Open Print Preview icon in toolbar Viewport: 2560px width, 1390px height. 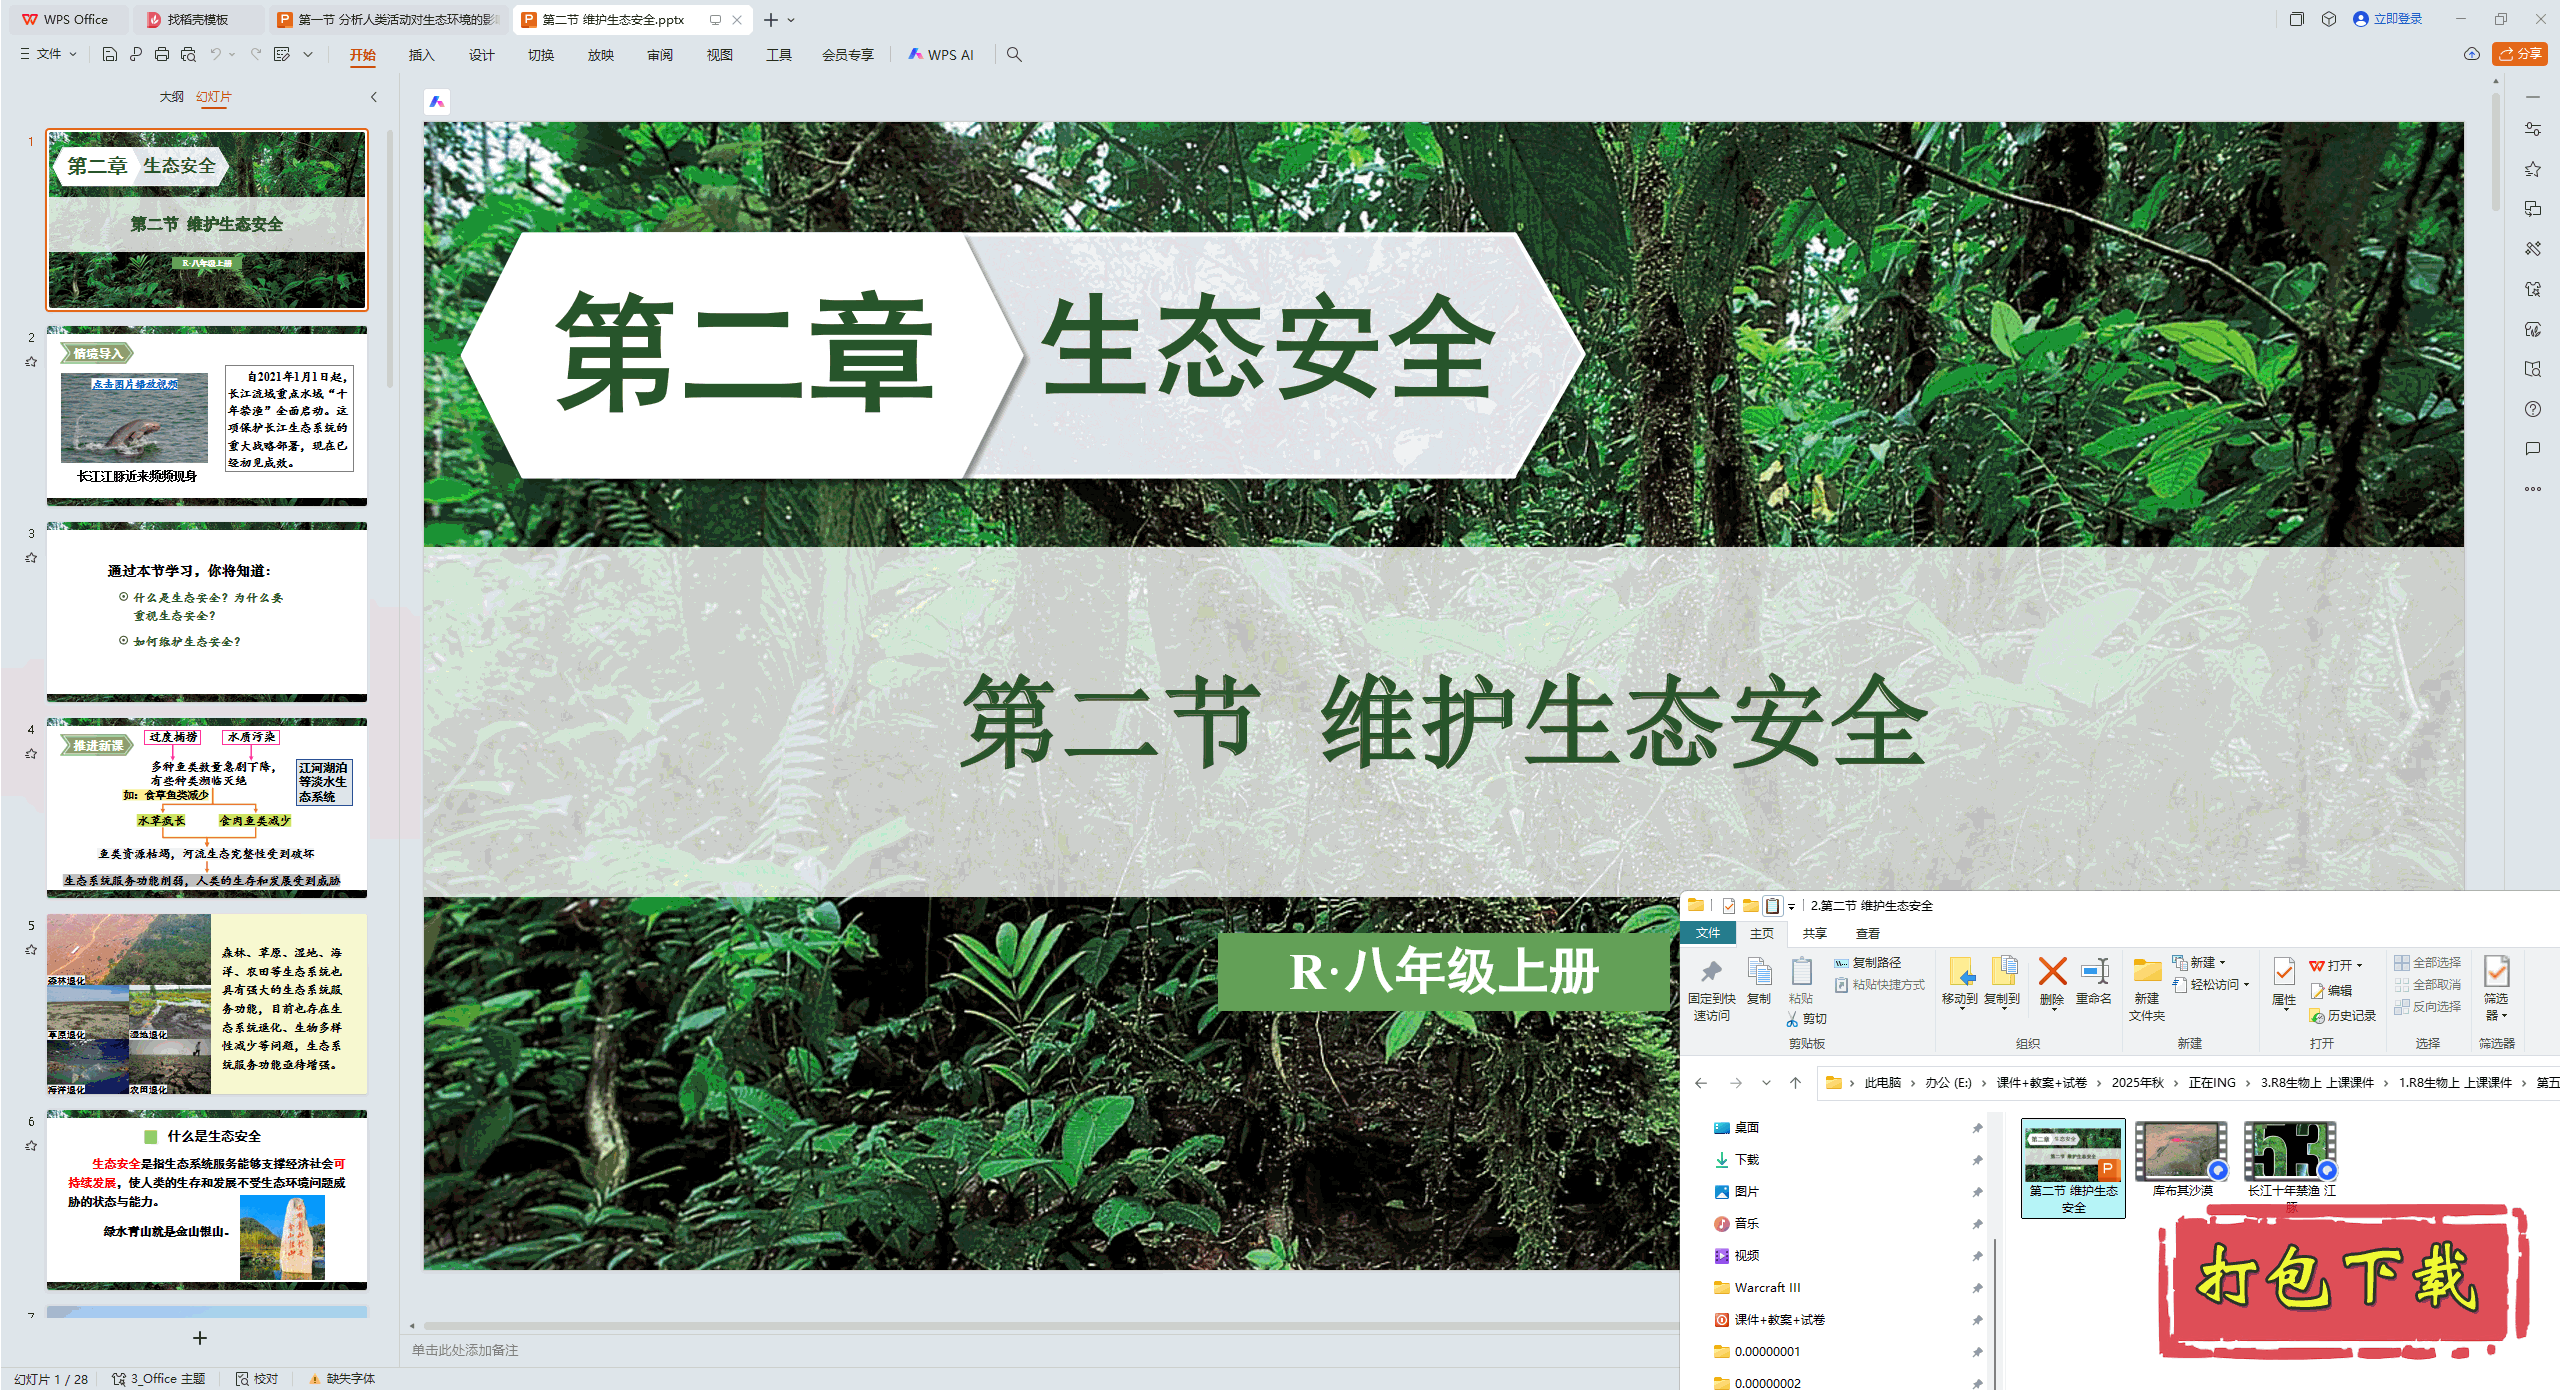[x=188, y=54]
